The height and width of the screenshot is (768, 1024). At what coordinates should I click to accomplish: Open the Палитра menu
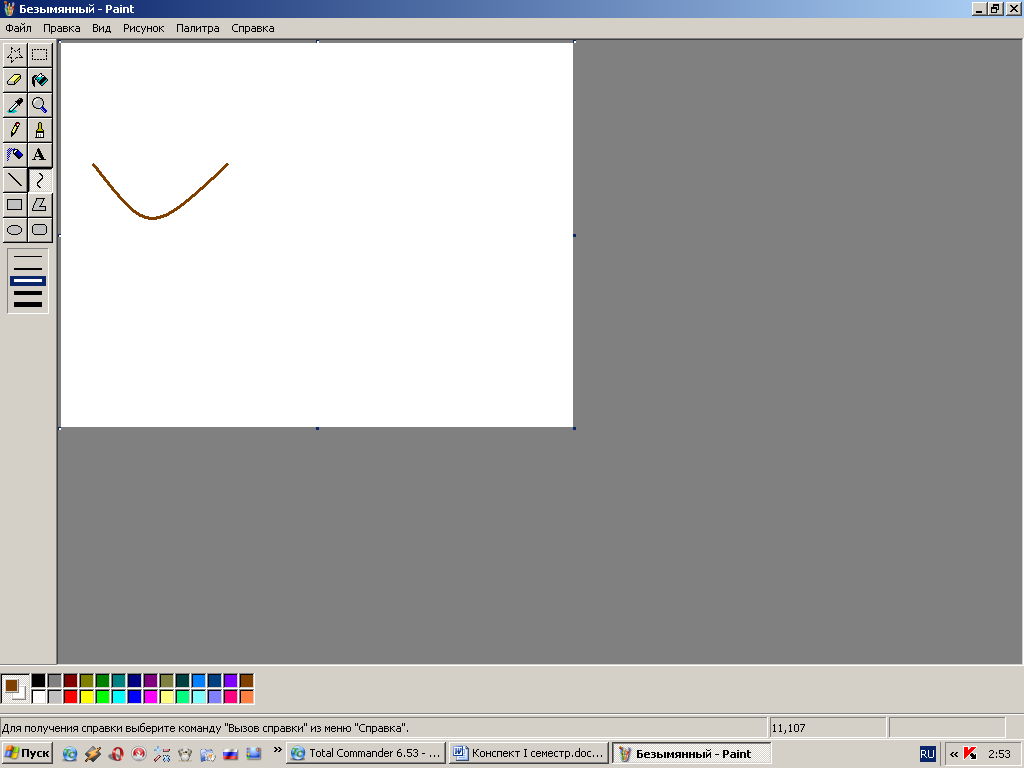pyautogui.click(x=198, y=28)
